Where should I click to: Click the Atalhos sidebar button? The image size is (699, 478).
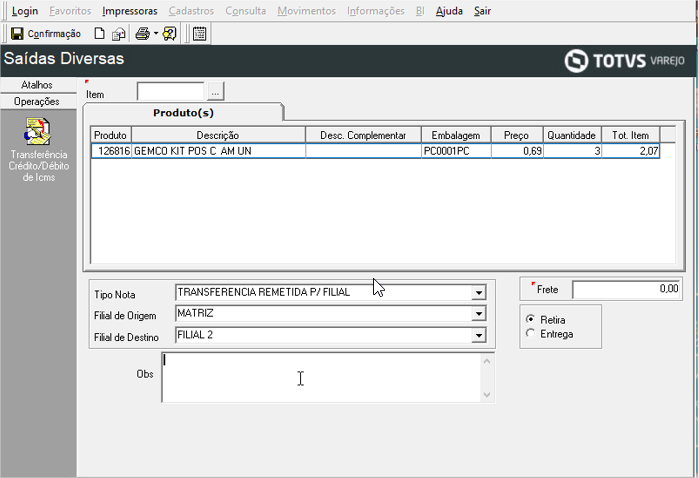[38, 85]
